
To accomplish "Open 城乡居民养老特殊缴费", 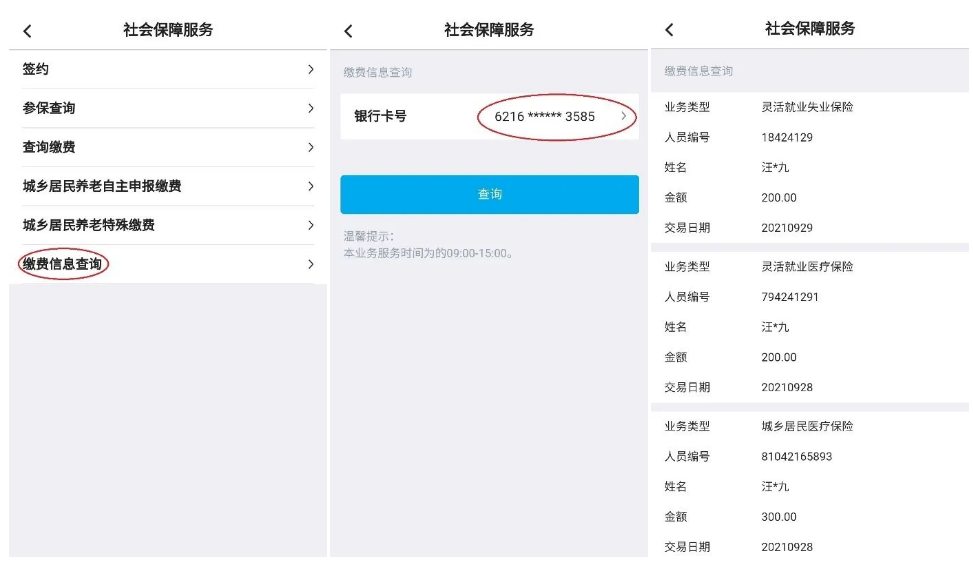I will [168, 225].
